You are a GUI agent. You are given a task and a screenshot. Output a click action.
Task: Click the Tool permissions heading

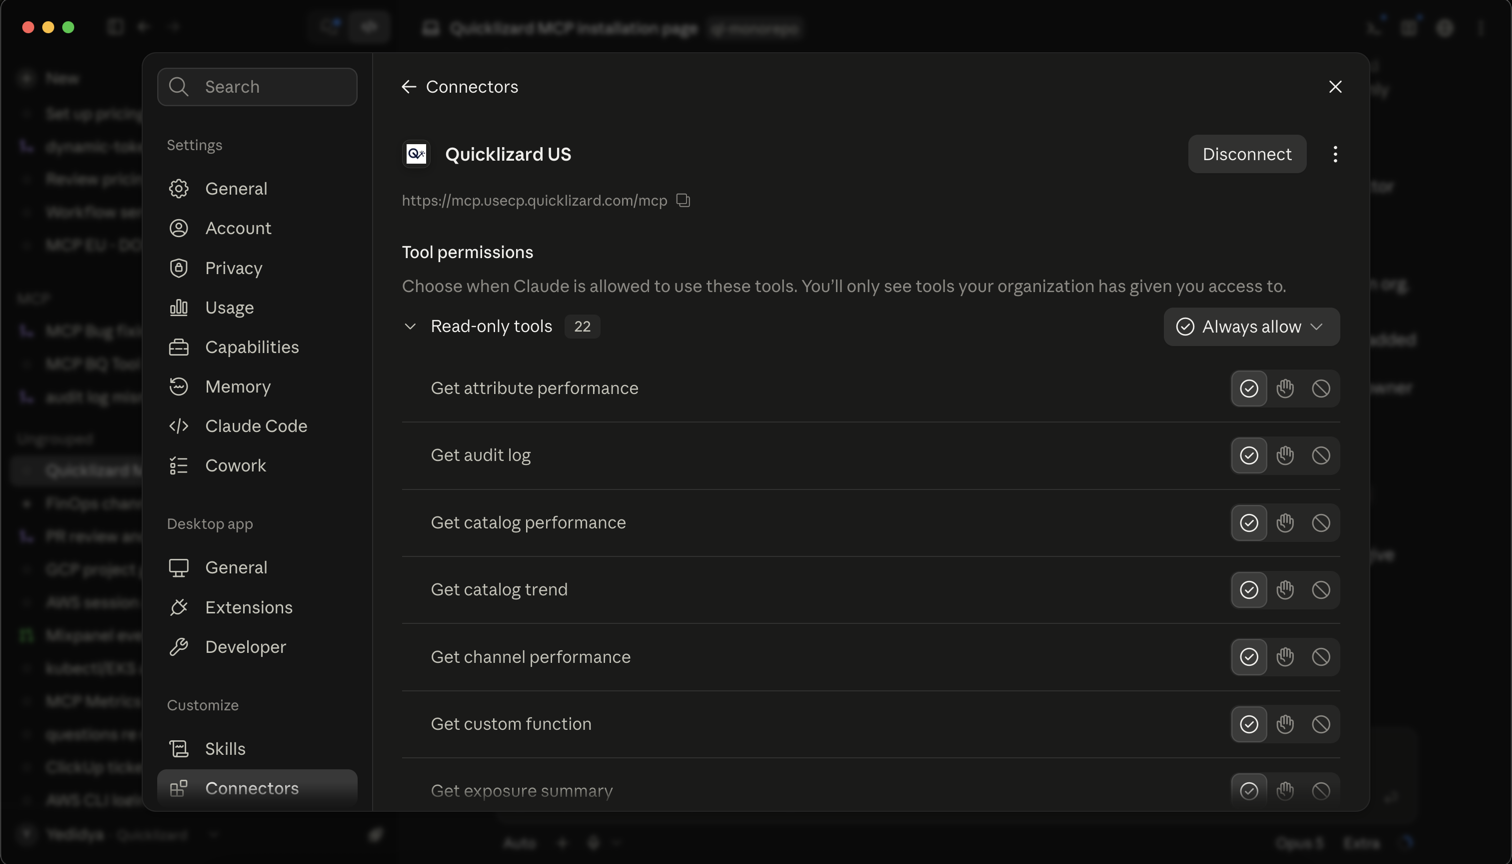[467, 252]
